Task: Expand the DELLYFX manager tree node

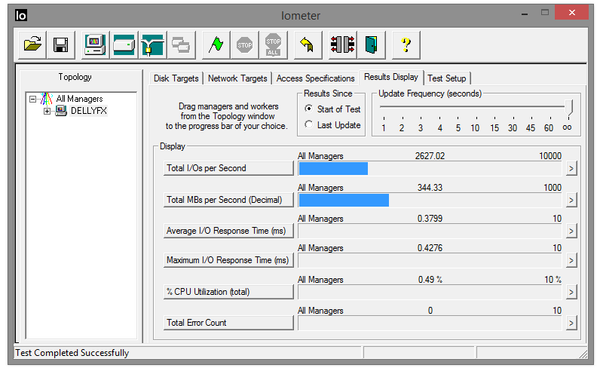Action: point(47,111)
